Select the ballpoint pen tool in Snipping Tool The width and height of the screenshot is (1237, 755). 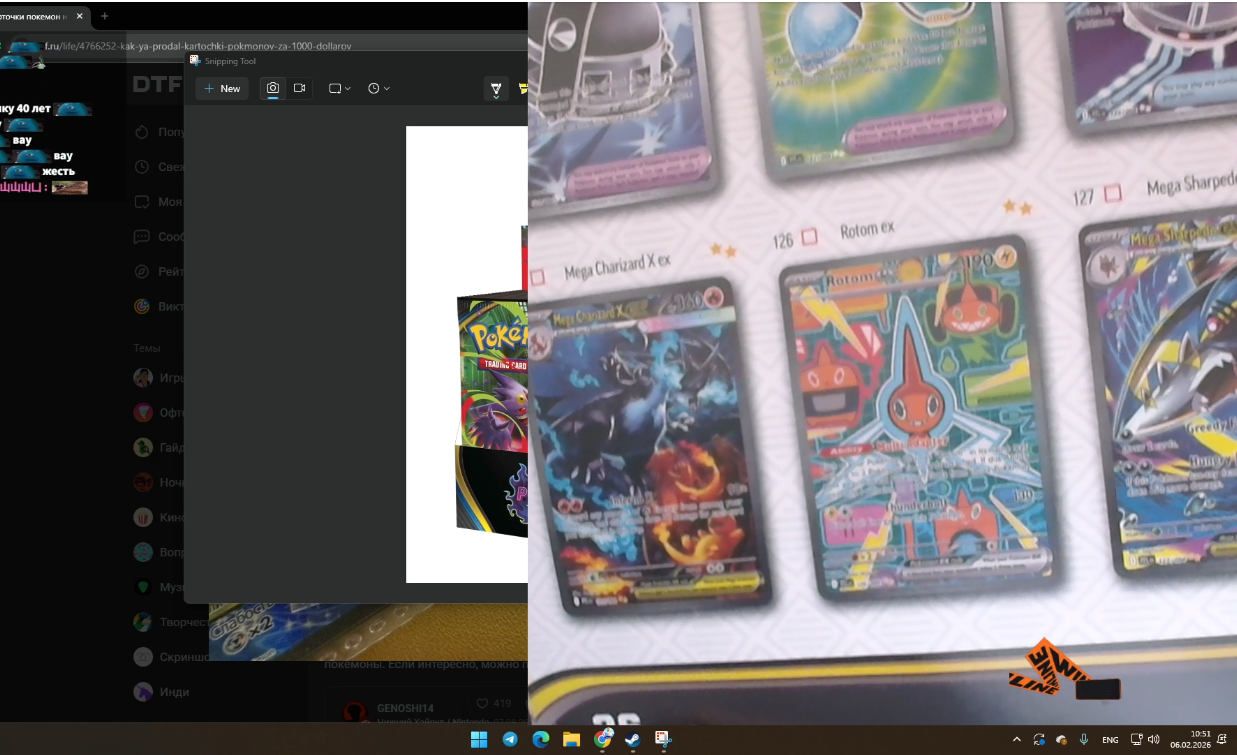pos(496,89)
